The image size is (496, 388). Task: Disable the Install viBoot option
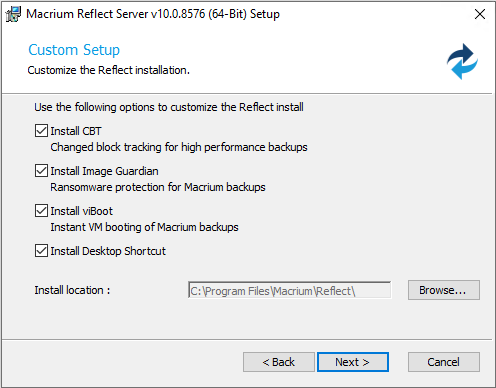pyautogui.click(x=41, y=211)
